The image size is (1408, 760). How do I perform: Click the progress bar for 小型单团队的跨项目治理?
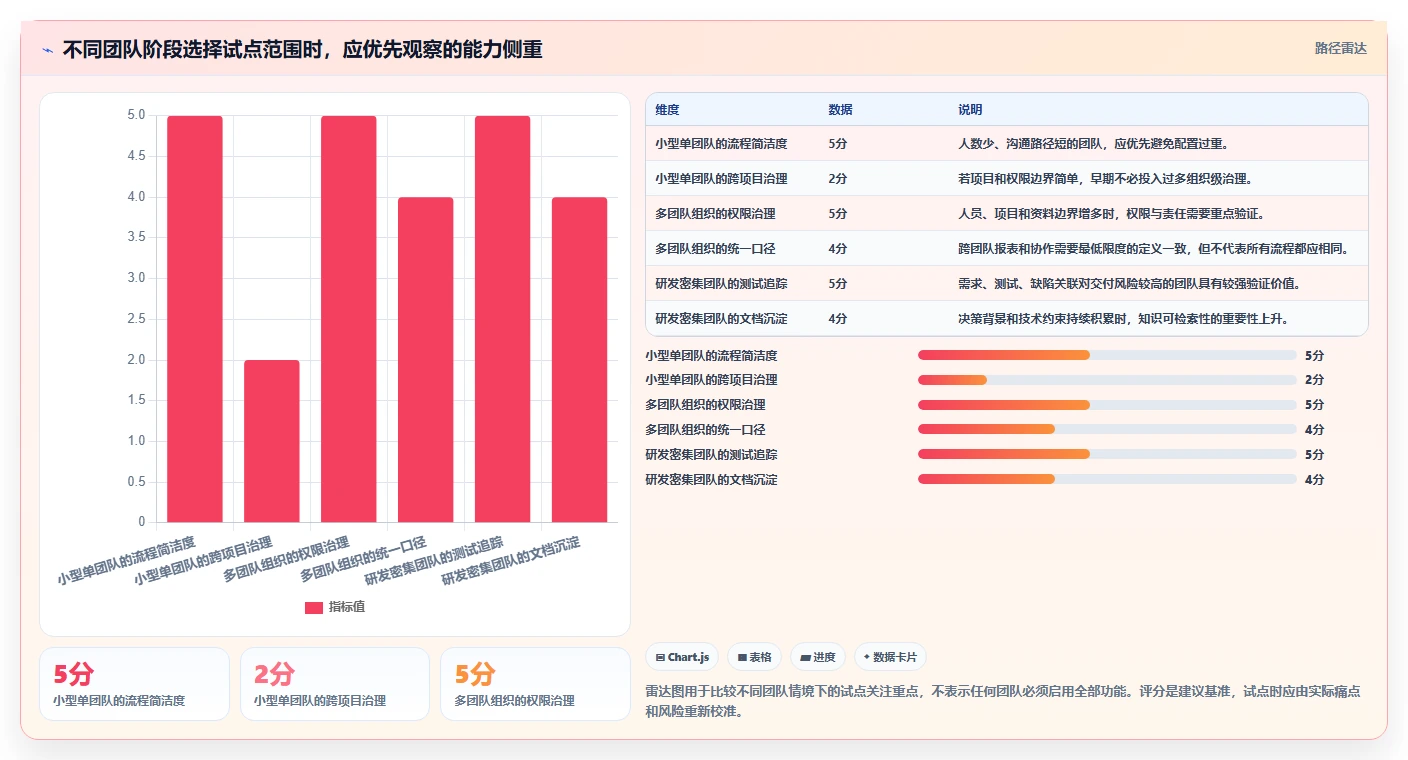[1107, 380]
